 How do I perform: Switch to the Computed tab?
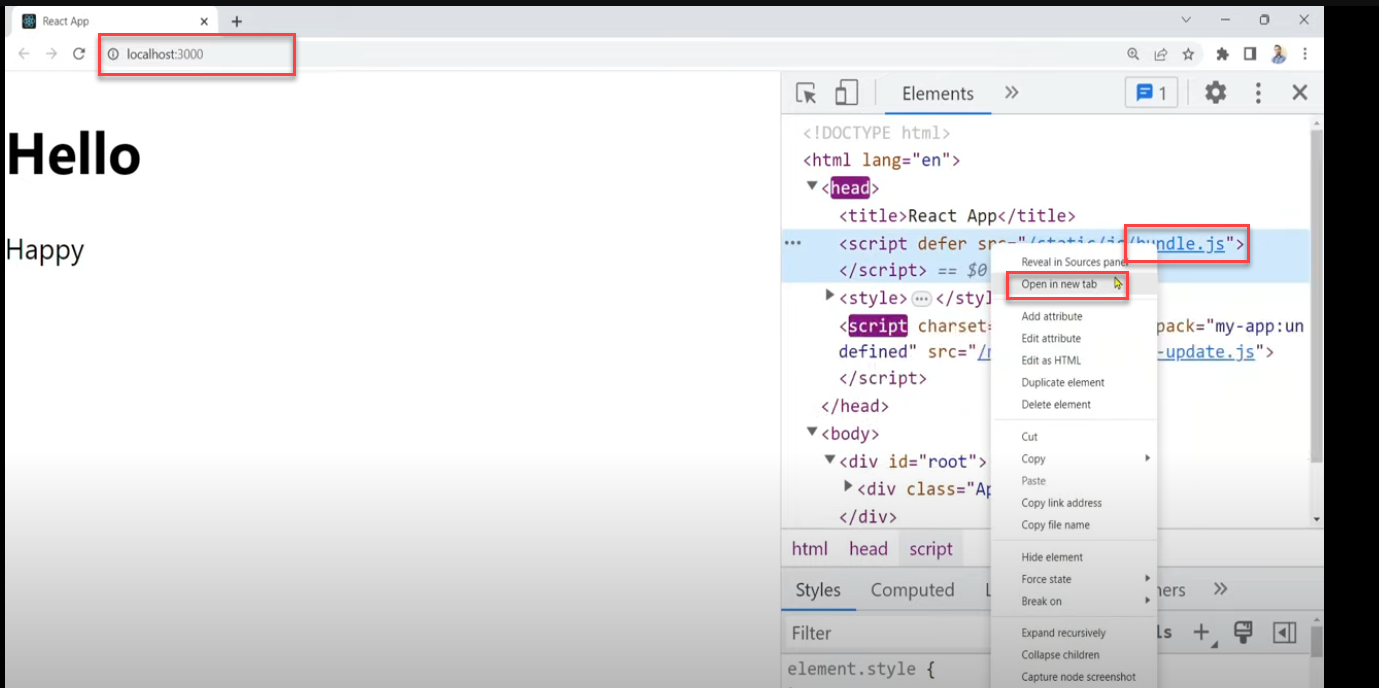click(x=912, y=589)
